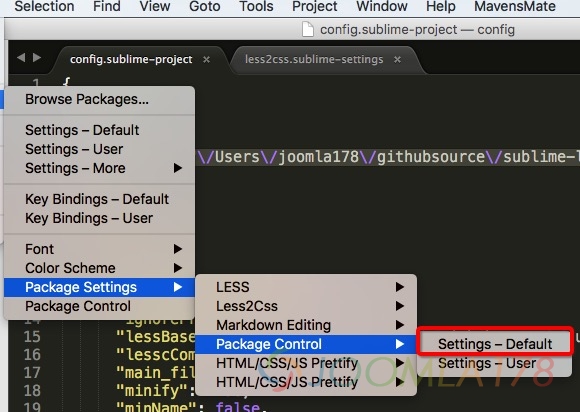The height and width of the screenshot is (412, 580).
Task: Open Settings – Default in main menu
Action: point(99,130)
